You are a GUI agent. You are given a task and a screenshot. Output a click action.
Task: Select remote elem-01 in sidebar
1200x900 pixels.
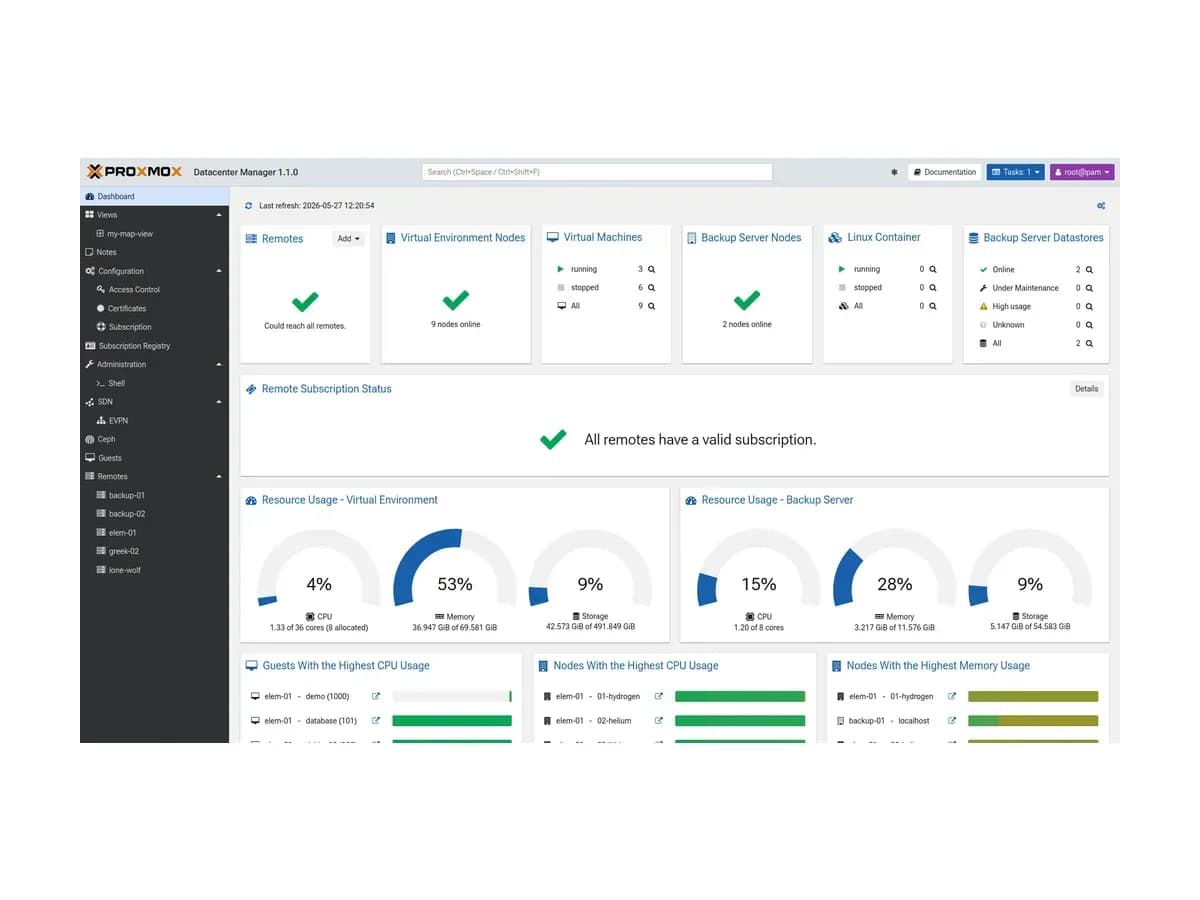coord(155,533)
